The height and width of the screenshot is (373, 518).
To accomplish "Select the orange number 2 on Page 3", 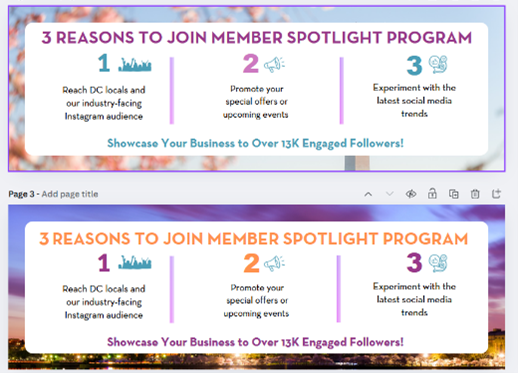I will pos(251,263).
